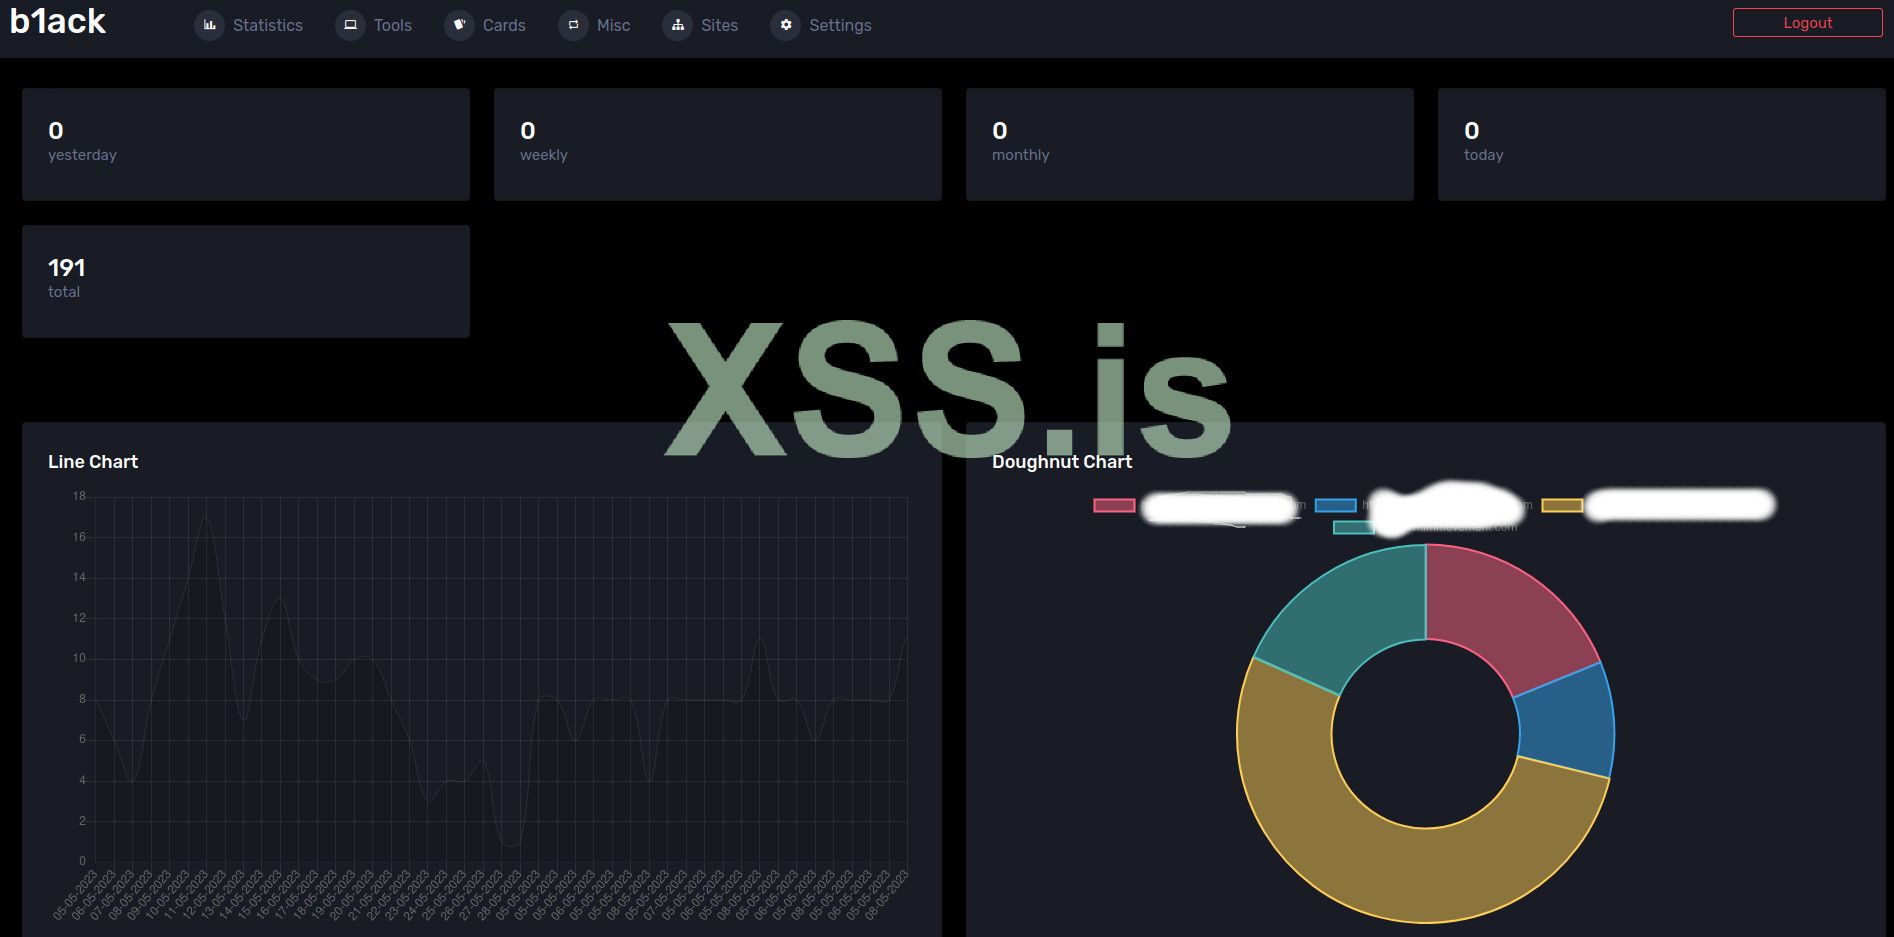
Task: Click the Sites sitemap icon
Action: click(x=677, y=25)
